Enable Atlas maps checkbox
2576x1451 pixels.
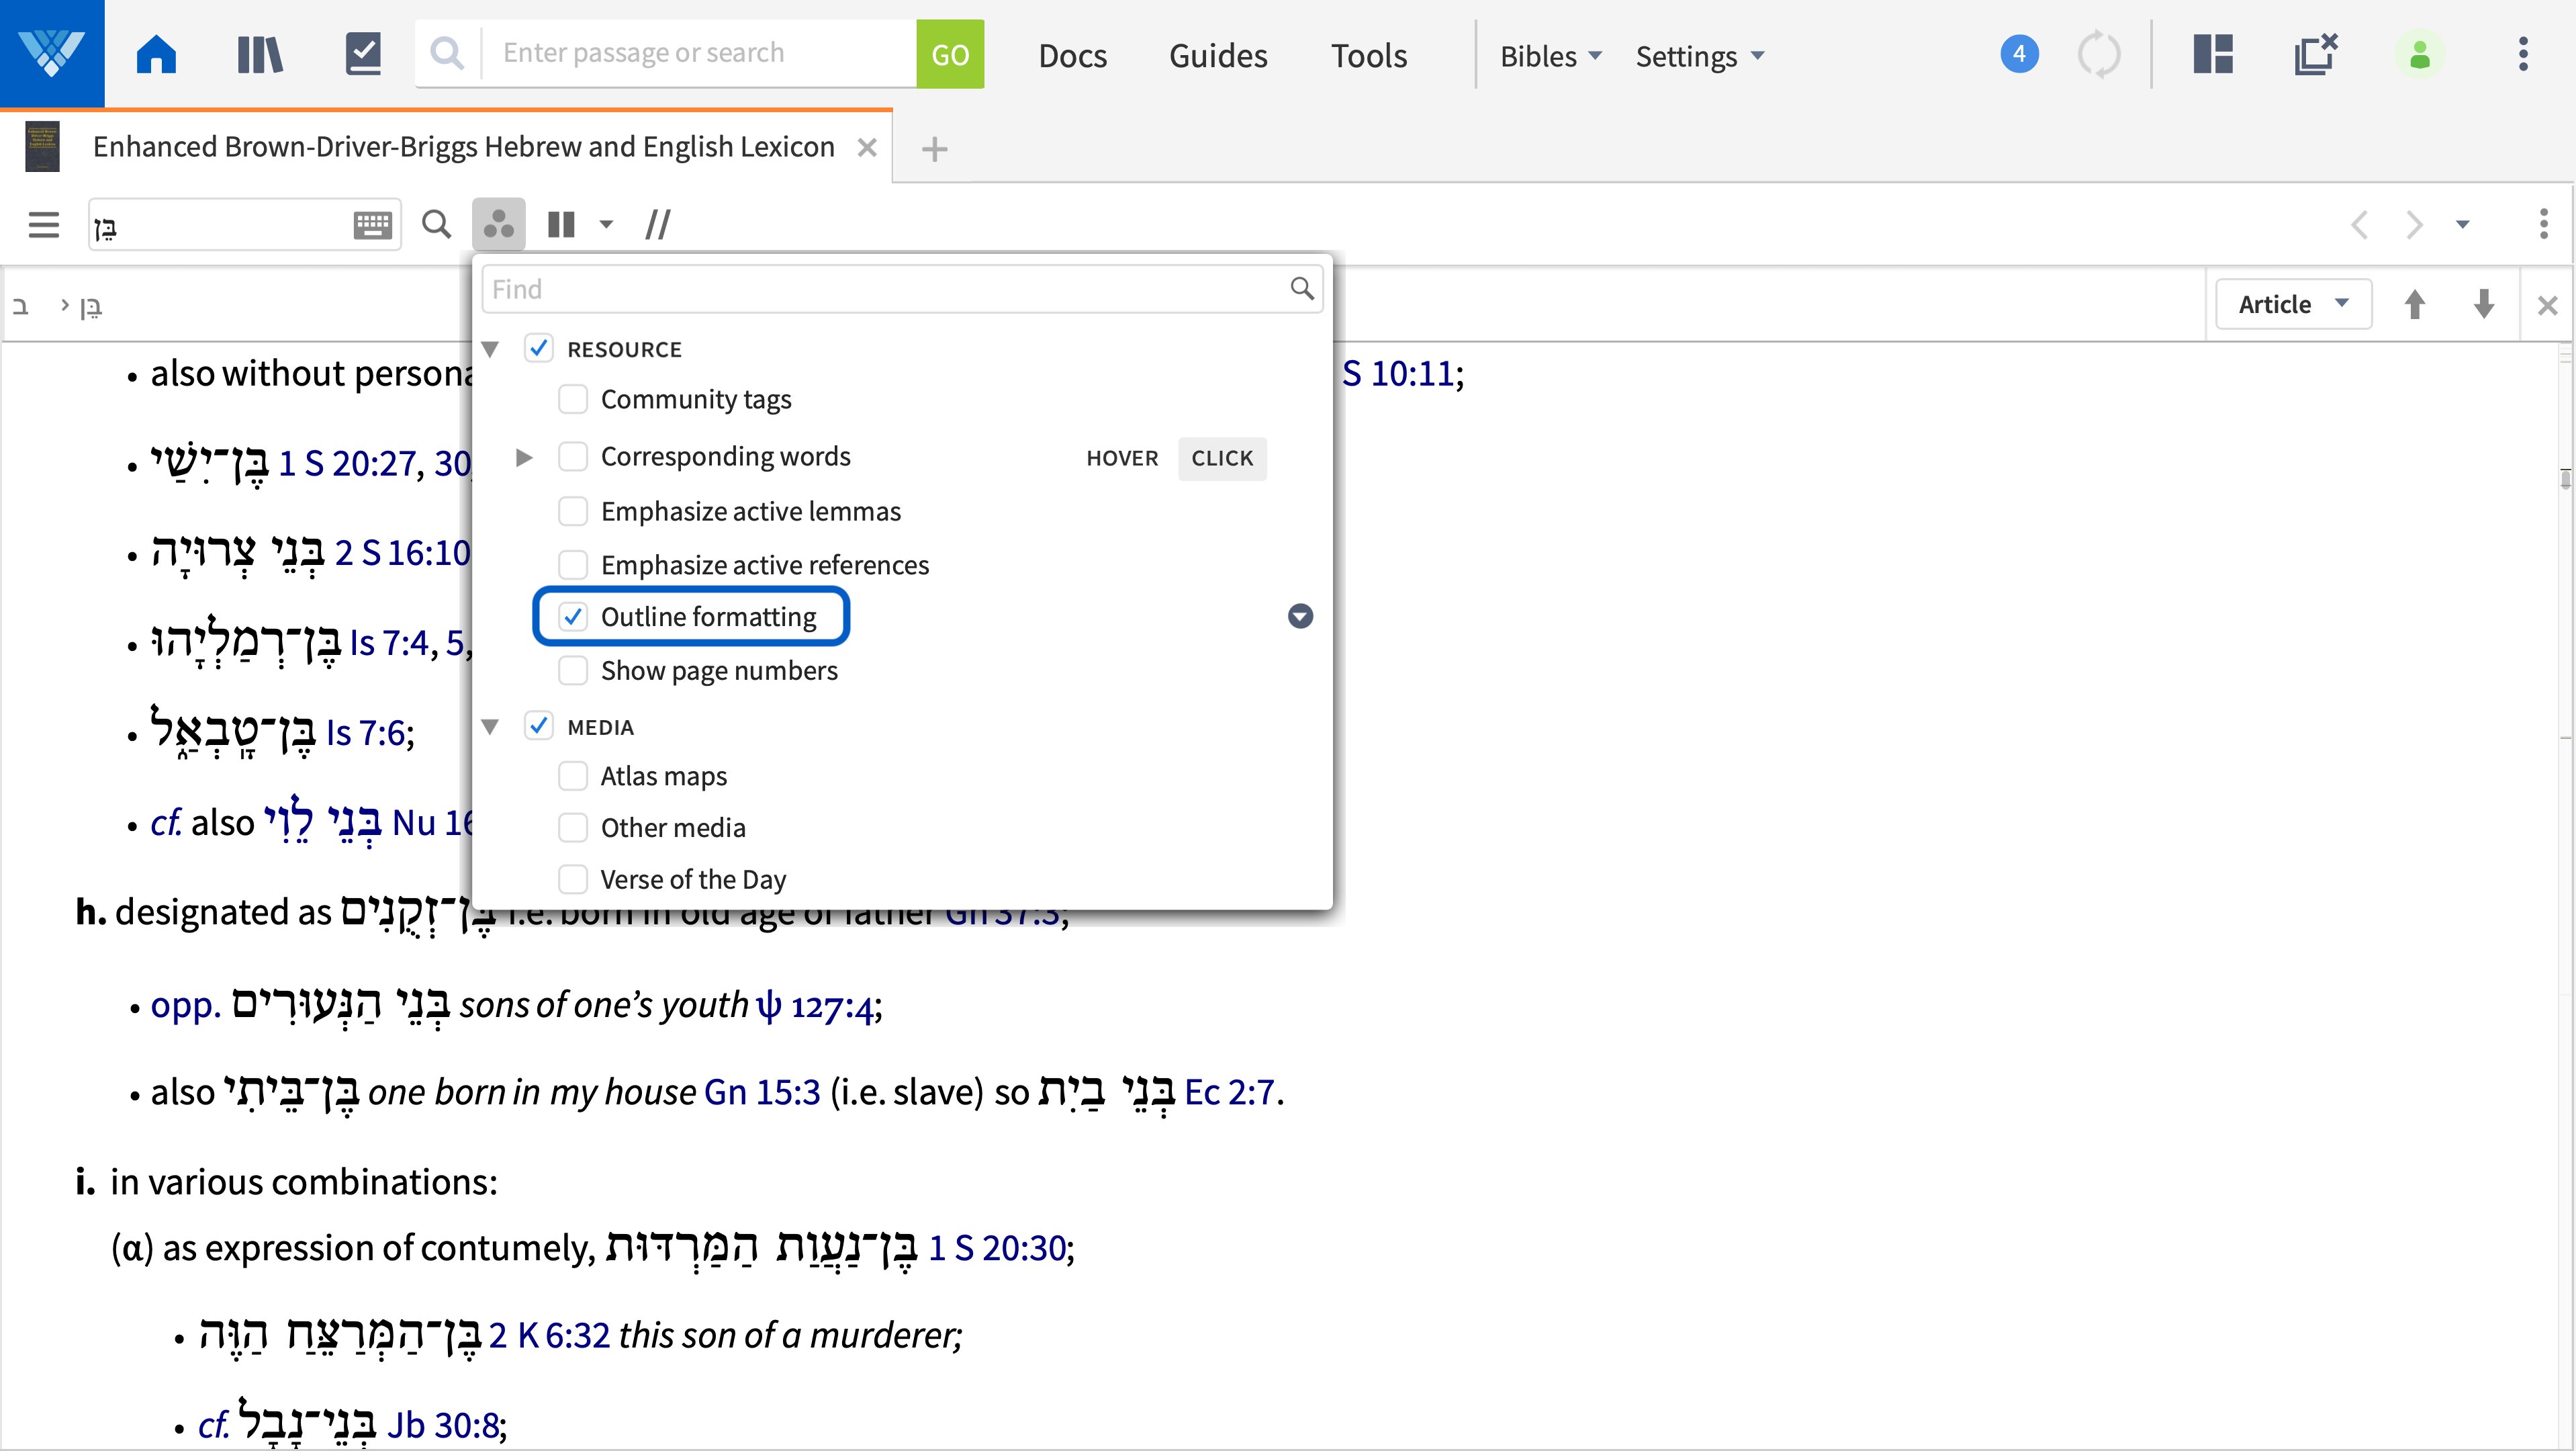[x=572, y=776]
